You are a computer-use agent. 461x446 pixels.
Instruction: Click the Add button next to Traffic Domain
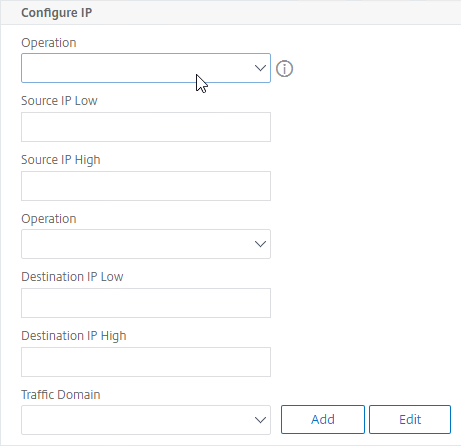323,420
